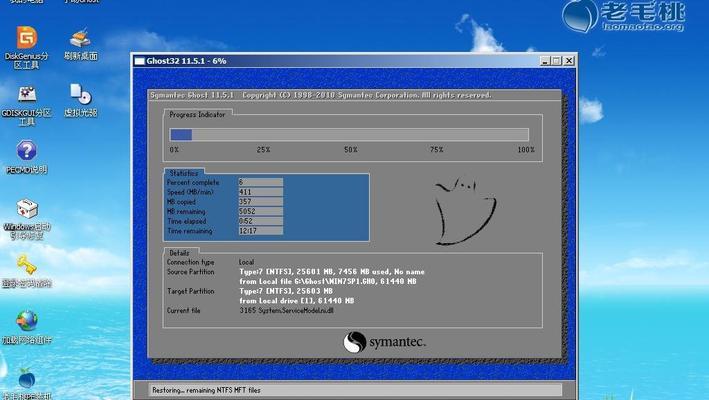This screenshot has height=400, width=709.
Task: Click the Time elapsed value 0:52
Action: [260, 221]
